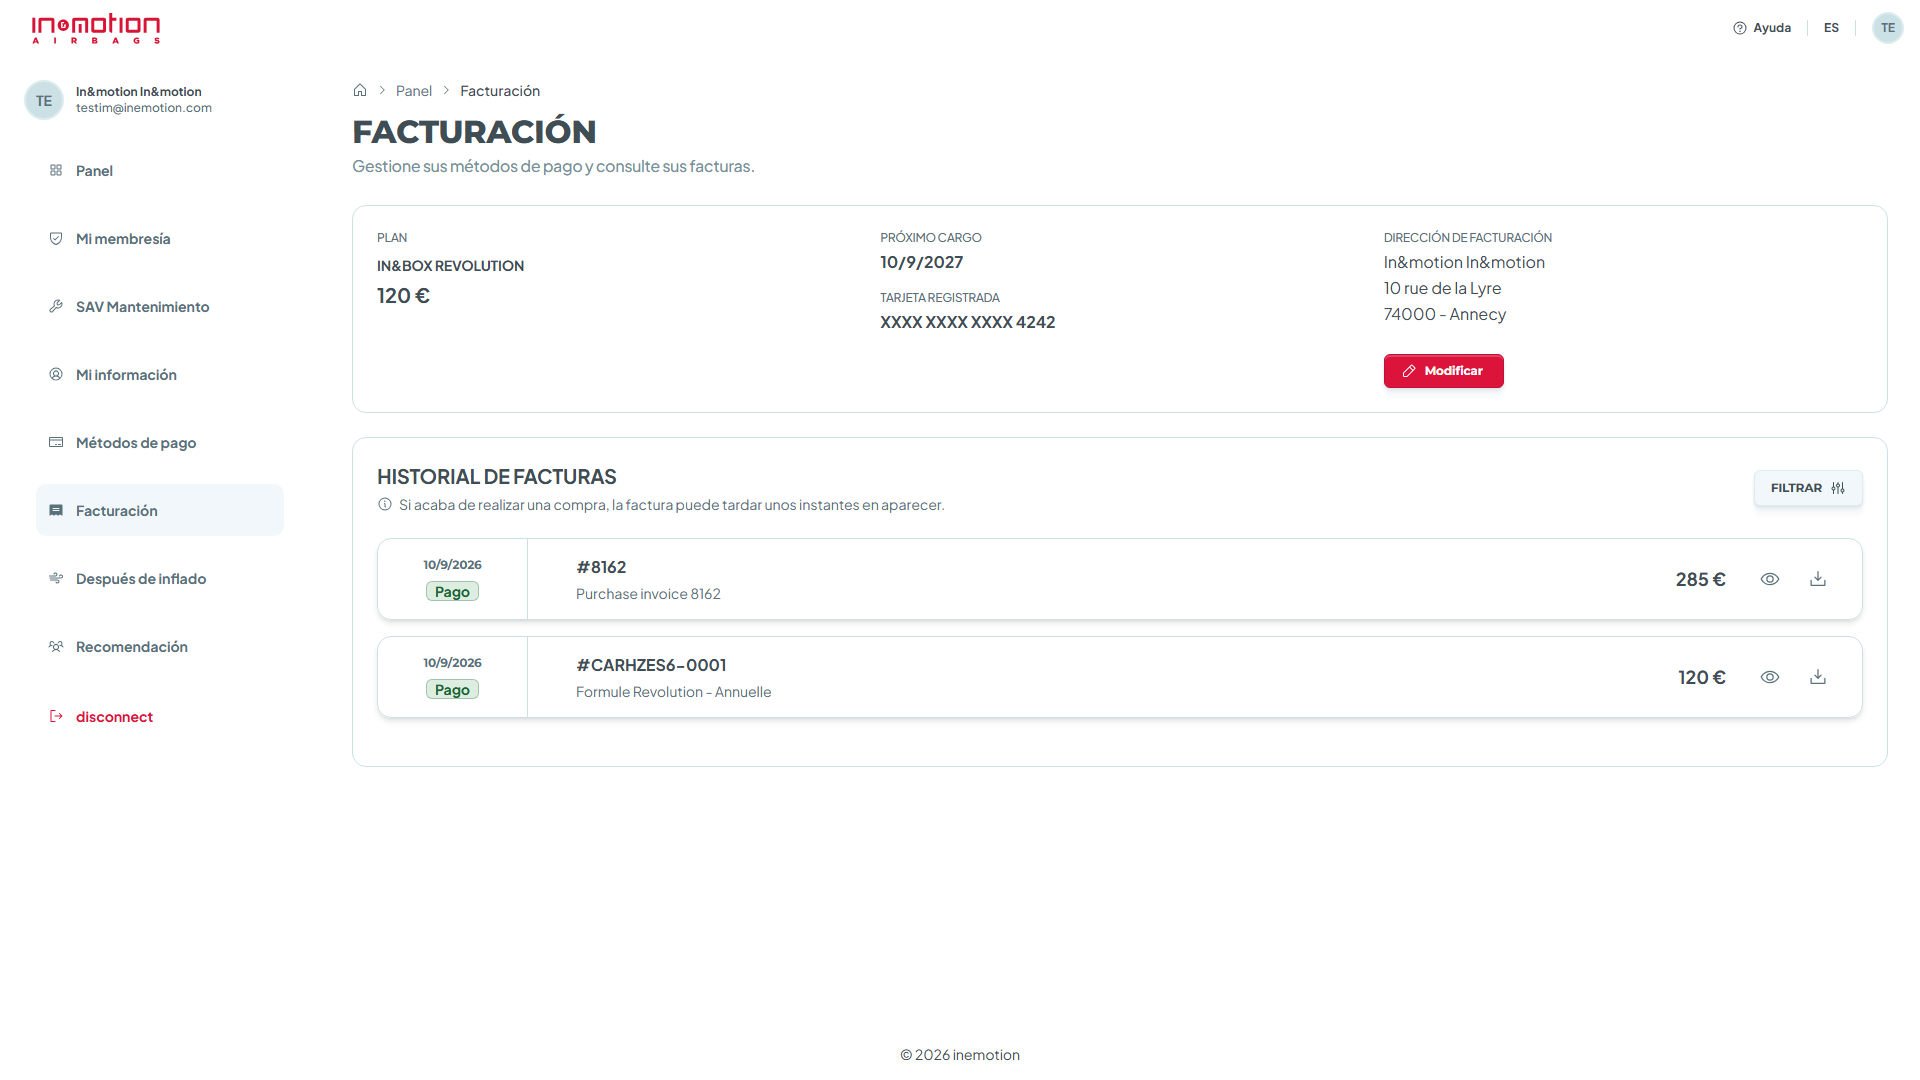Click the Pago badge on invoice #CARHZES6-0001
Image resolution: width=1920 pixels, height=1080 pixels.
pos(452,690)
